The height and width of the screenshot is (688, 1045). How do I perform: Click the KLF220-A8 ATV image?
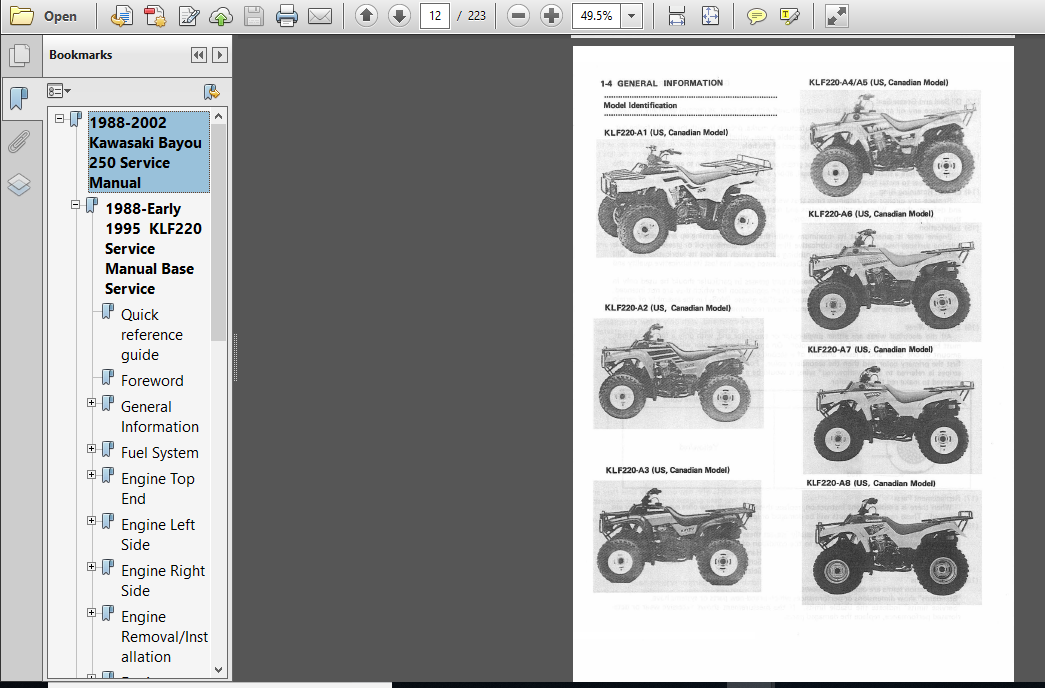tap(892, 547)
